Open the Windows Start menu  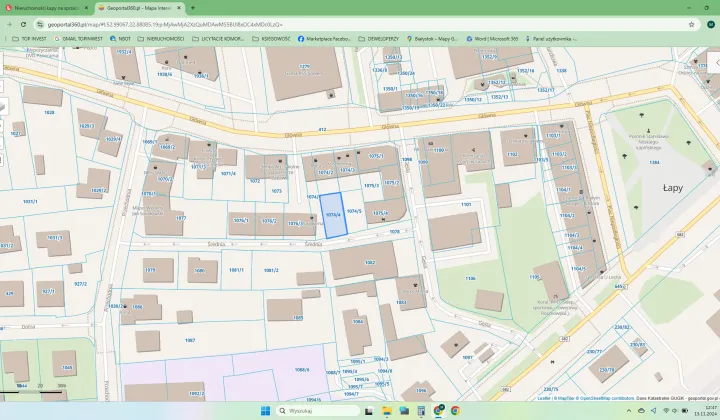[x=266, y=410]
